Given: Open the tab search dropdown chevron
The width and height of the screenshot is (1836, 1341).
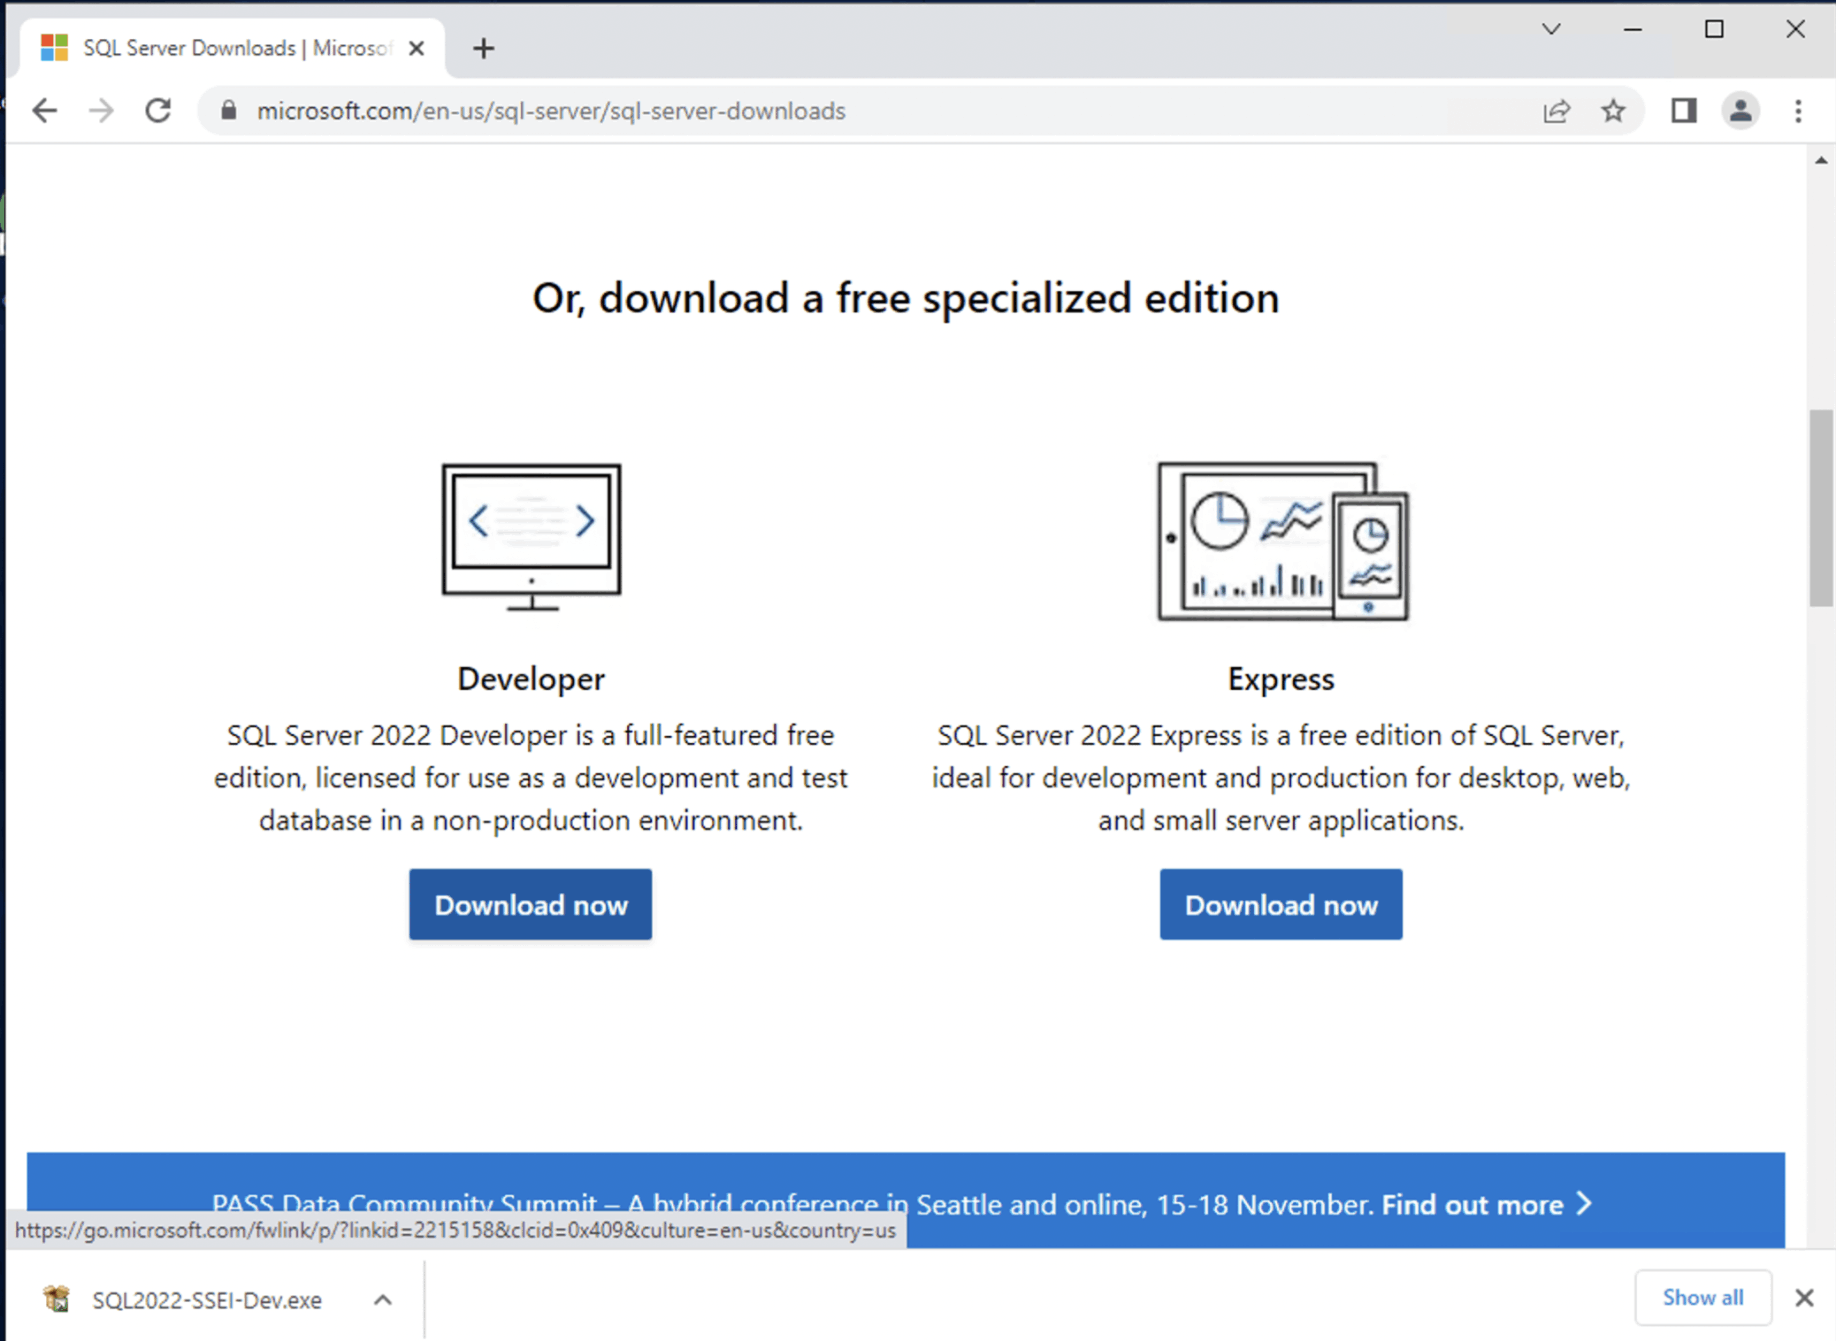Looking at the screenshot, I should point(1551,29).
